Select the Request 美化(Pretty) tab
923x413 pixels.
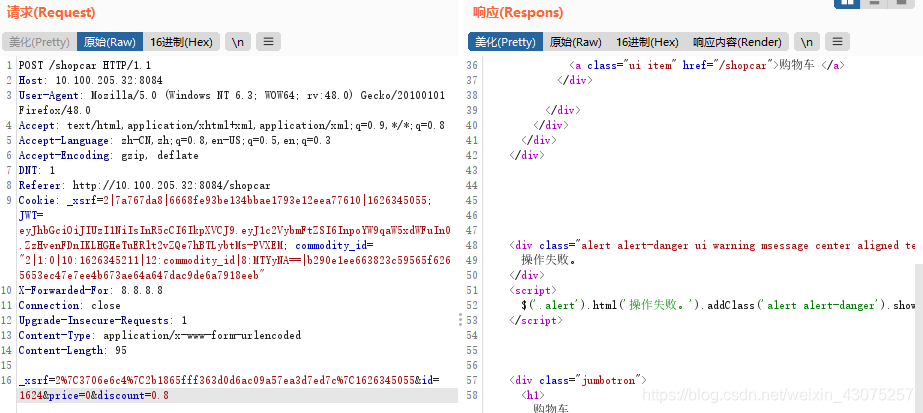[39, 42]
